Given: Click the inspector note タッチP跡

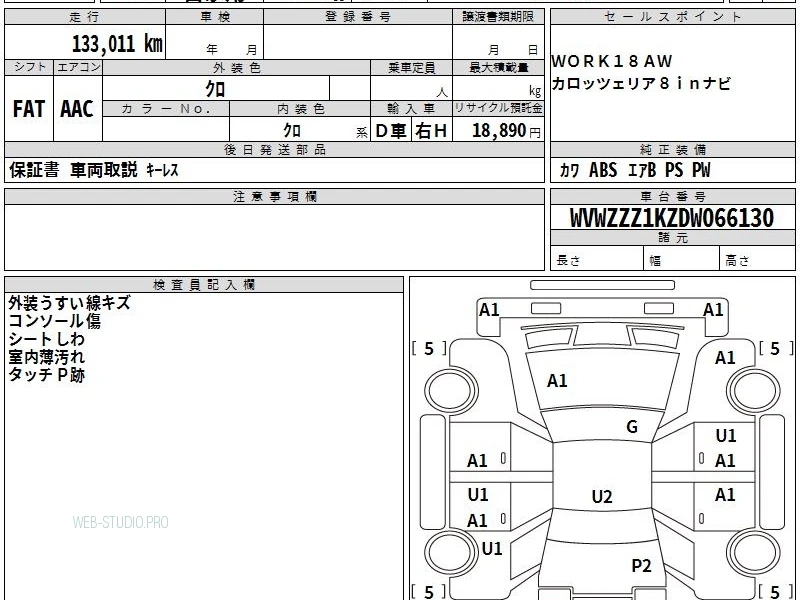Looking at the screenshot, I should [46, 374].
